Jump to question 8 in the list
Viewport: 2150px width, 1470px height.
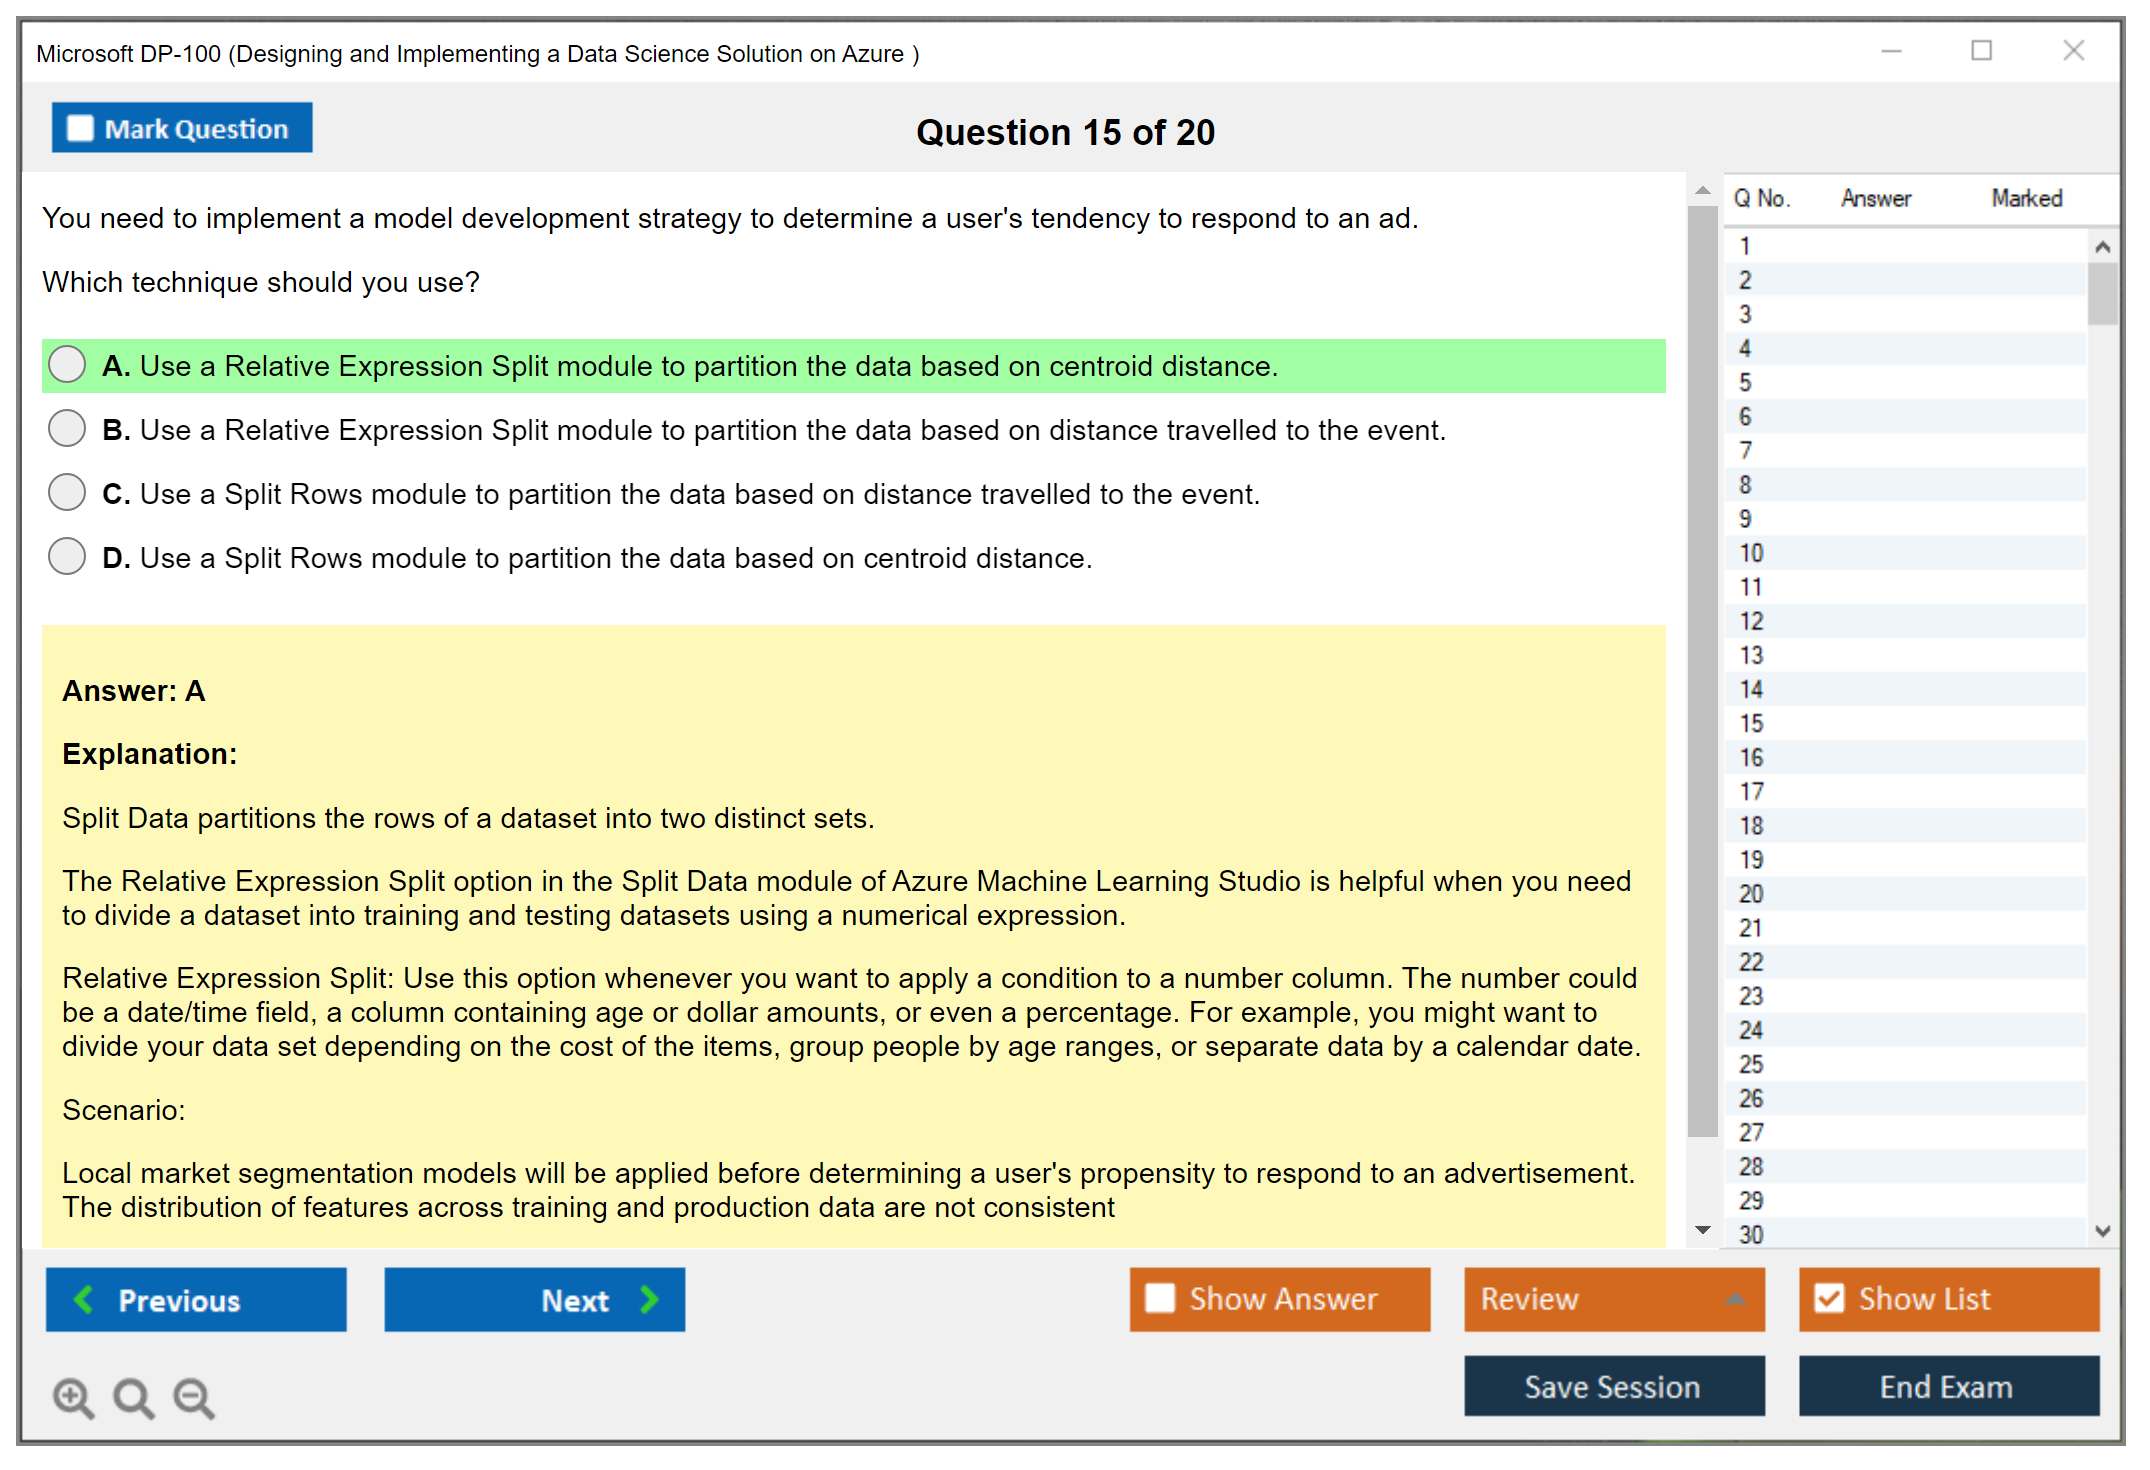1745,484
